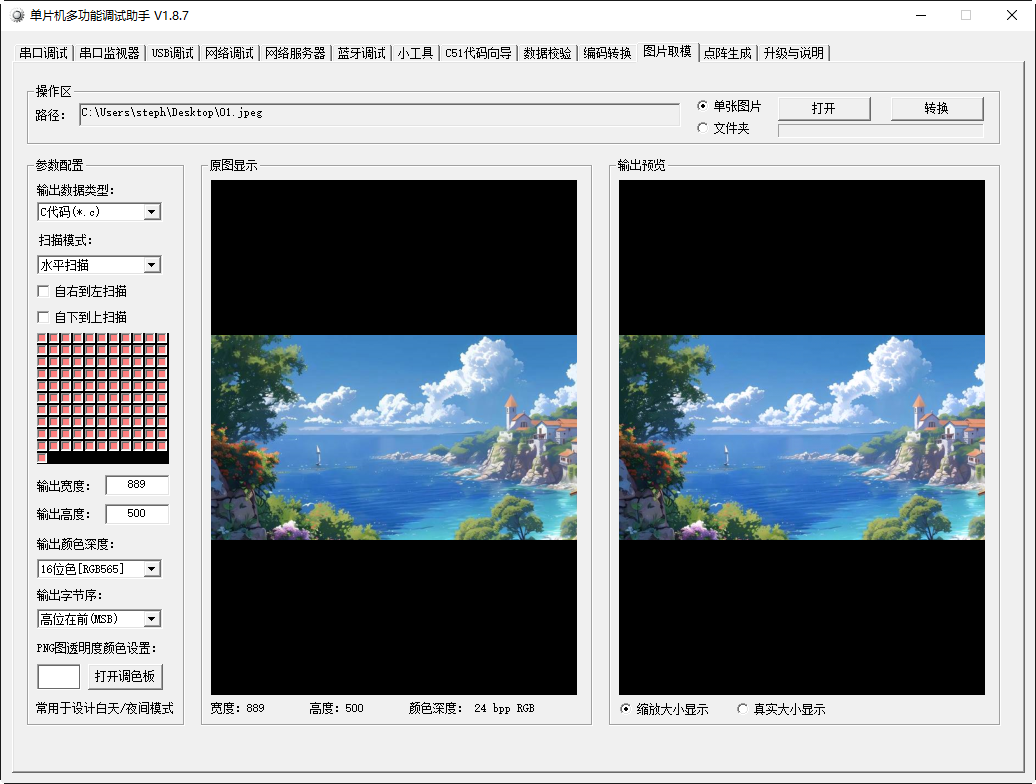Switch to the 蓝牙调试 tab
This screenshot has height=784, width=1036.
[361, 53]
